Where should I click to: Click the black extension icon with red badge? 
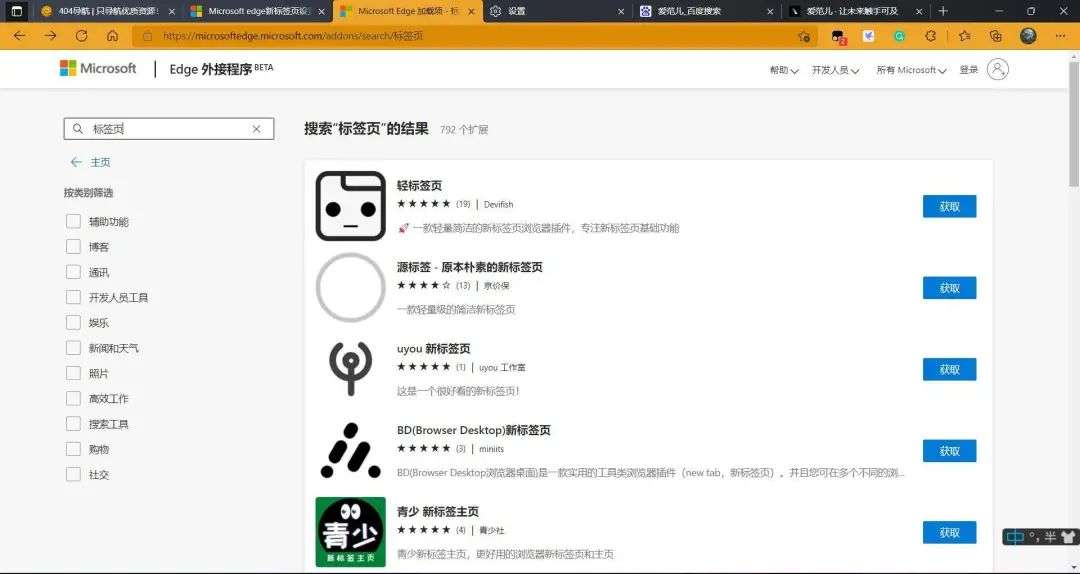click(838, 37)
